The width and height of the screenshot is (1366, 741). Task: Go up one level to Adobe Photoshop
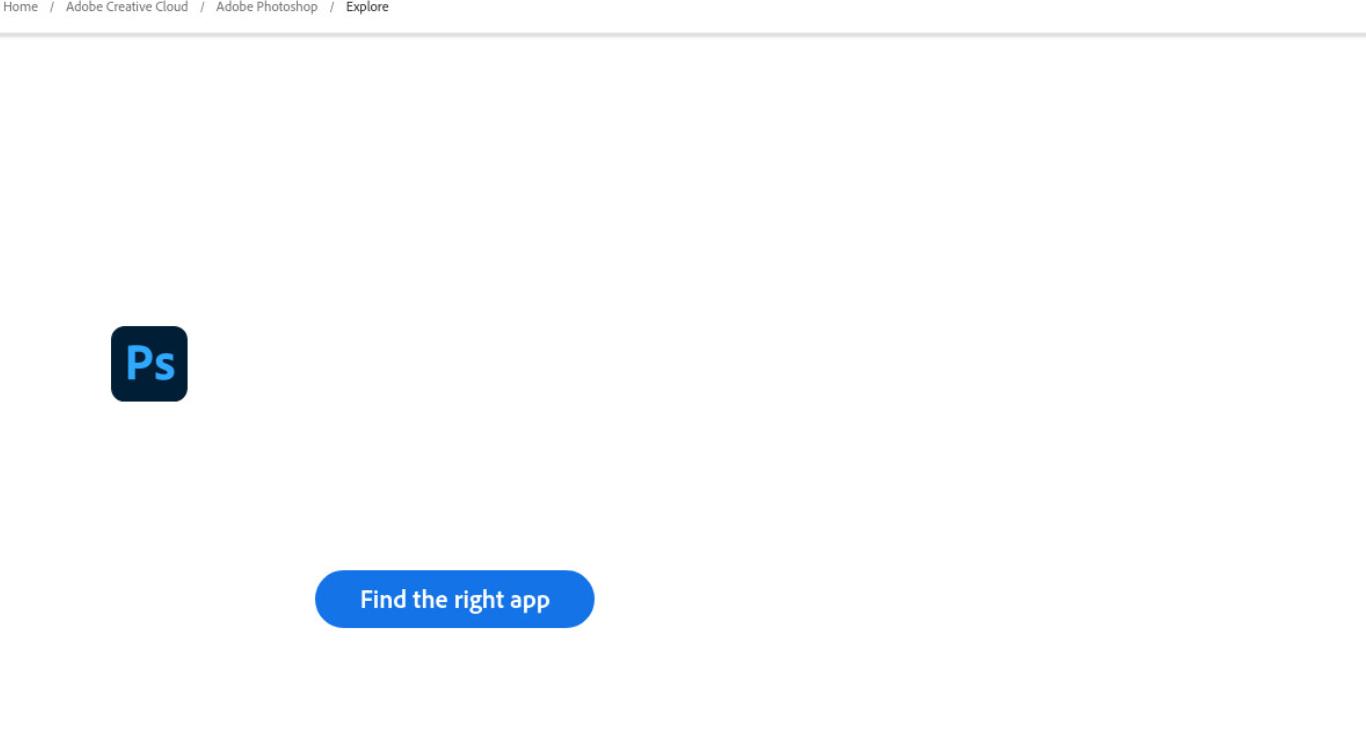tap(267, 7)
